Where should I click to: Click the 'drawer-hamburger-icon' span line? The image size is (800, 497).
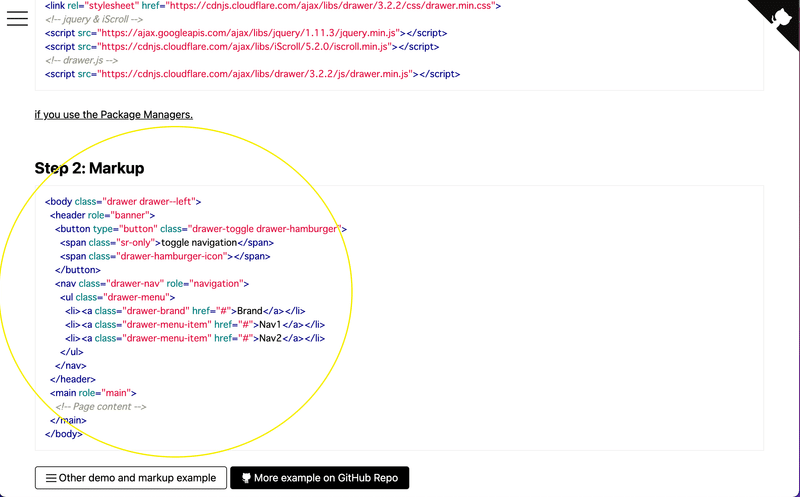[165, 256]
